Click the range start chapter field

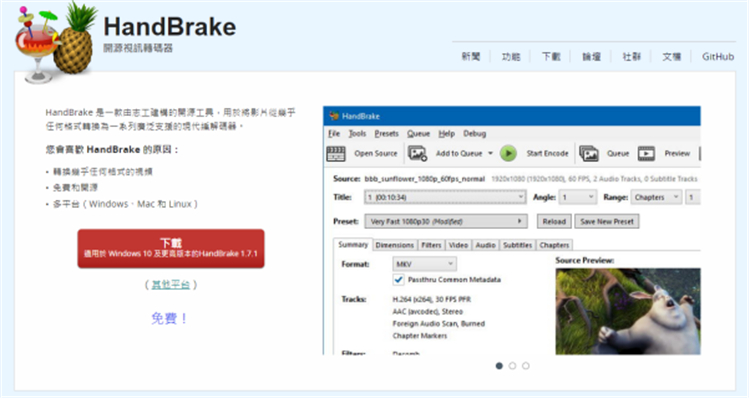(693, 197)
